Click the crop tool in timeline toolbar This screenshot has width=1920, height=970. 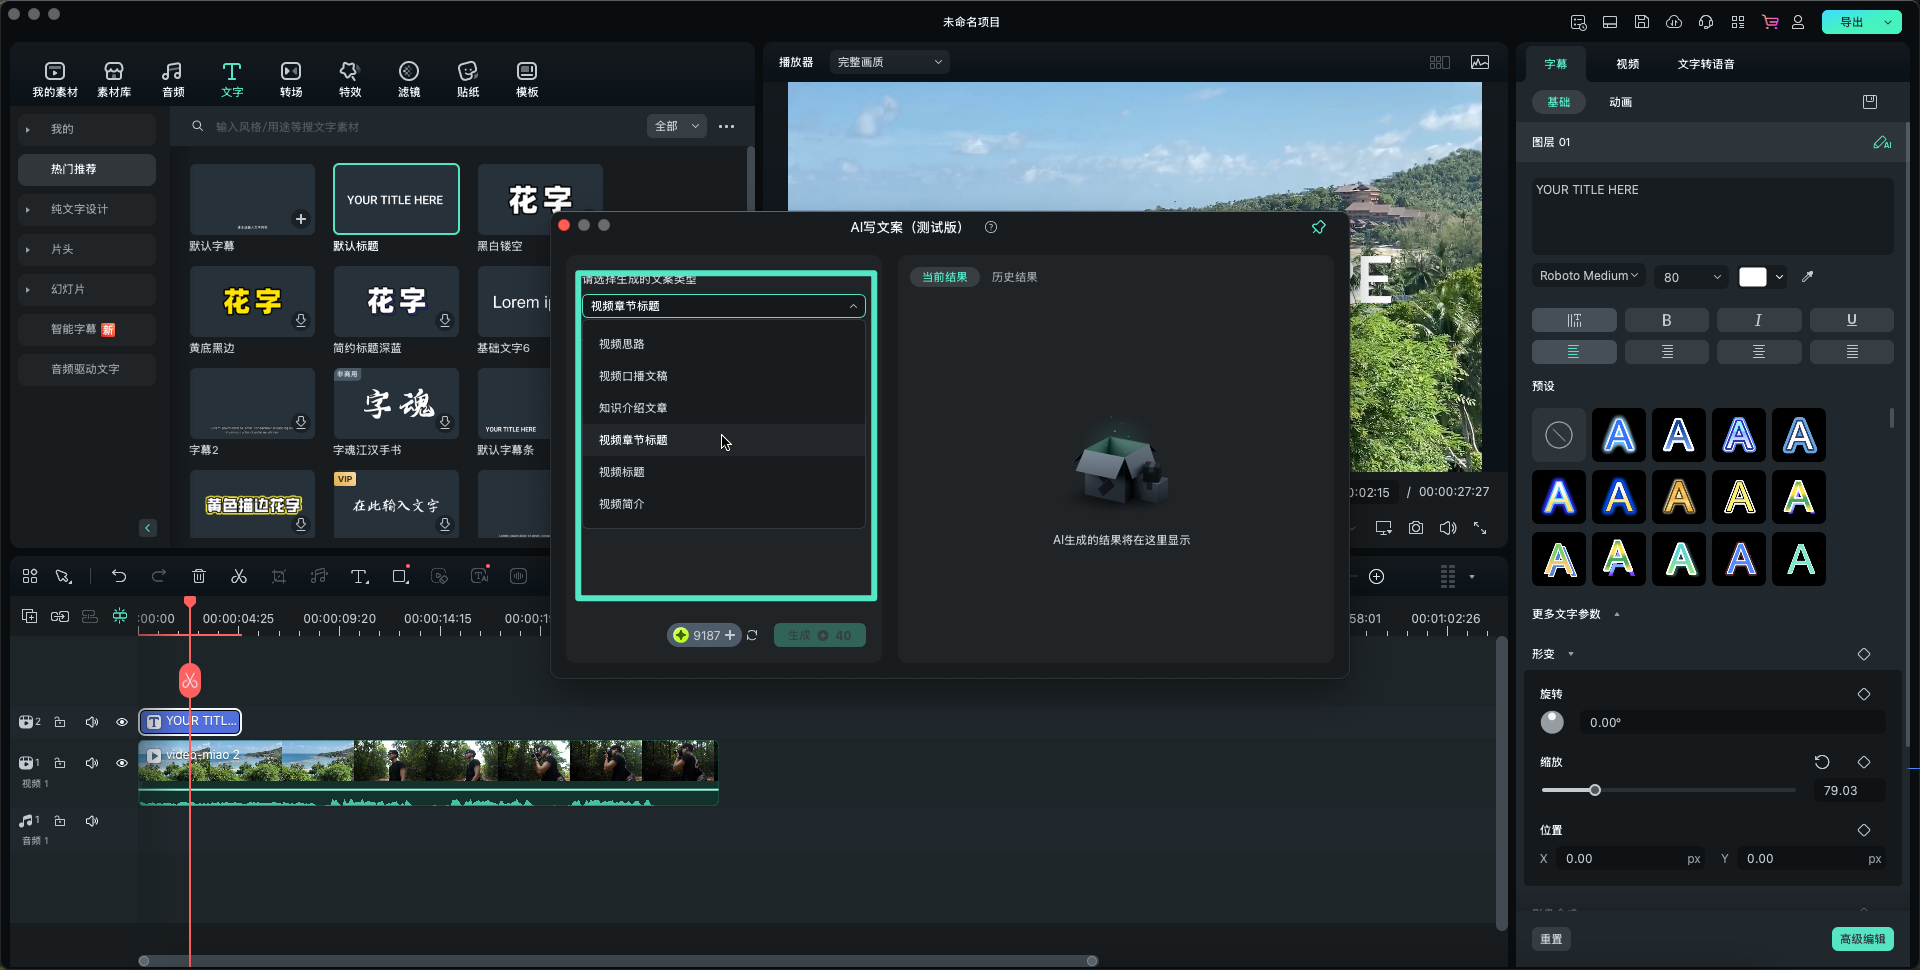point(279,576)
